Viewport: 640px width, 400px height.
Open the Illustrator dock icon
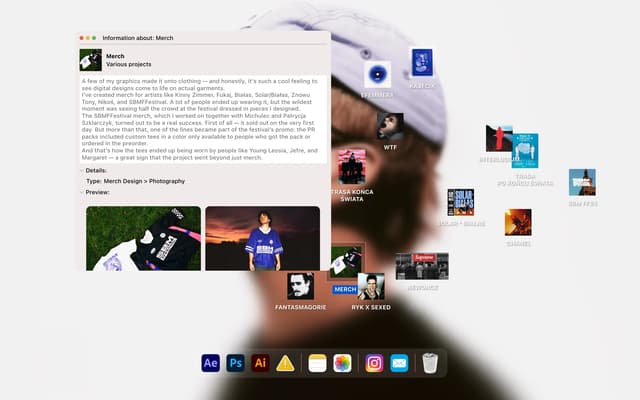(260, 363)
